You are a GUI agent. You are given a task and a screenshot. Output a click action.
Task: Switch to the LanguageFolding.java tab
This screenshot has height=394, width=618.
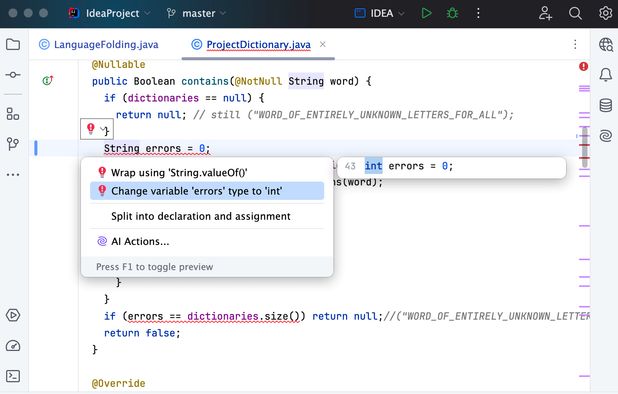[x=99, y=45]
